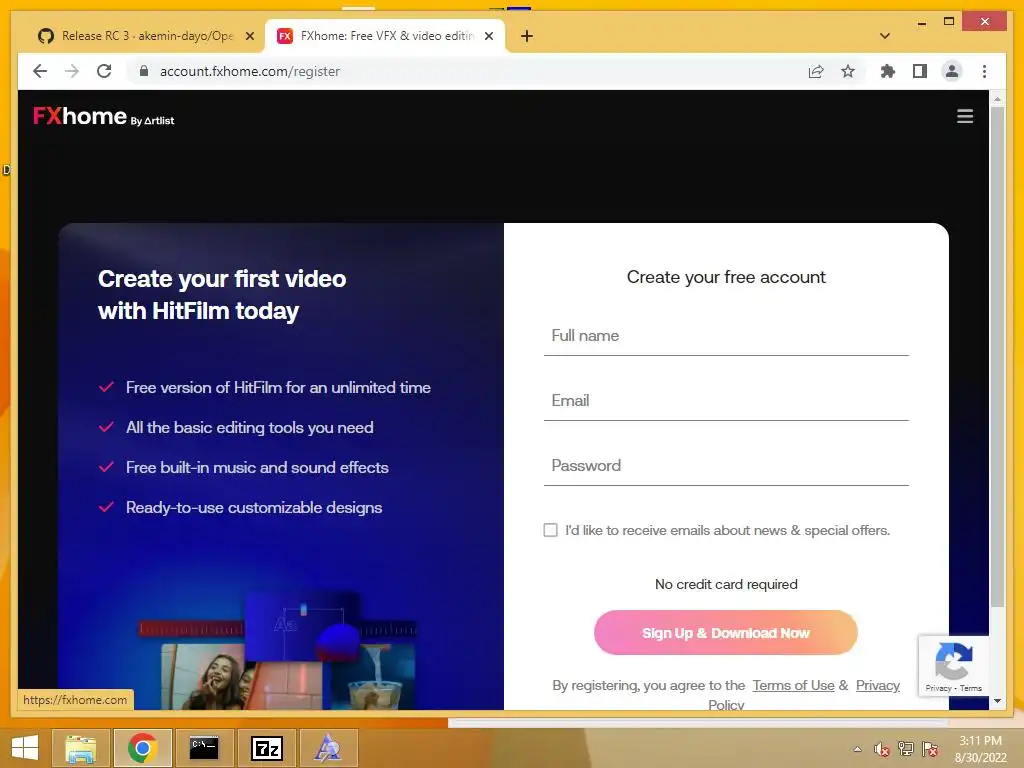Share this page using the share icon
This screenshot has width=1024, height=768.
(816, 71)
